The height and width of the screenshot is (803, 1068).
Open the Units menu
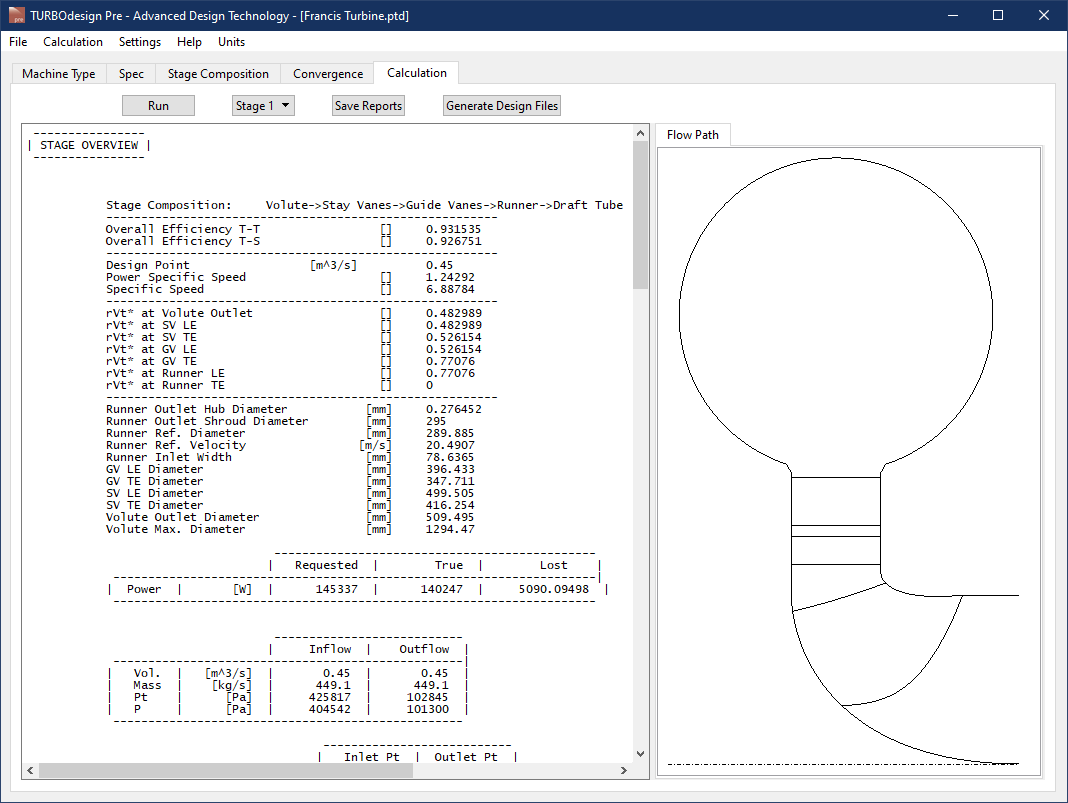tap(231, 42)
